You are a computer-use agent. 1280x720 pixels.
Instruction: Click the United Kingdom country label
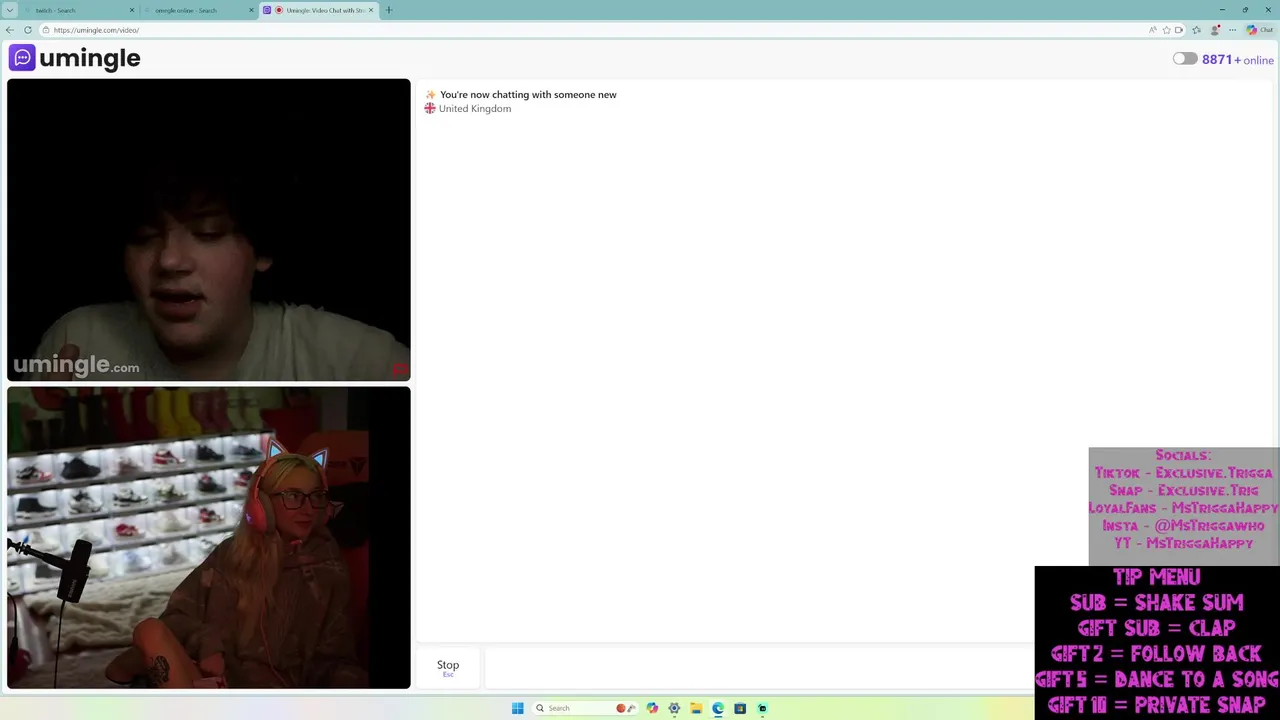[475, 108]
